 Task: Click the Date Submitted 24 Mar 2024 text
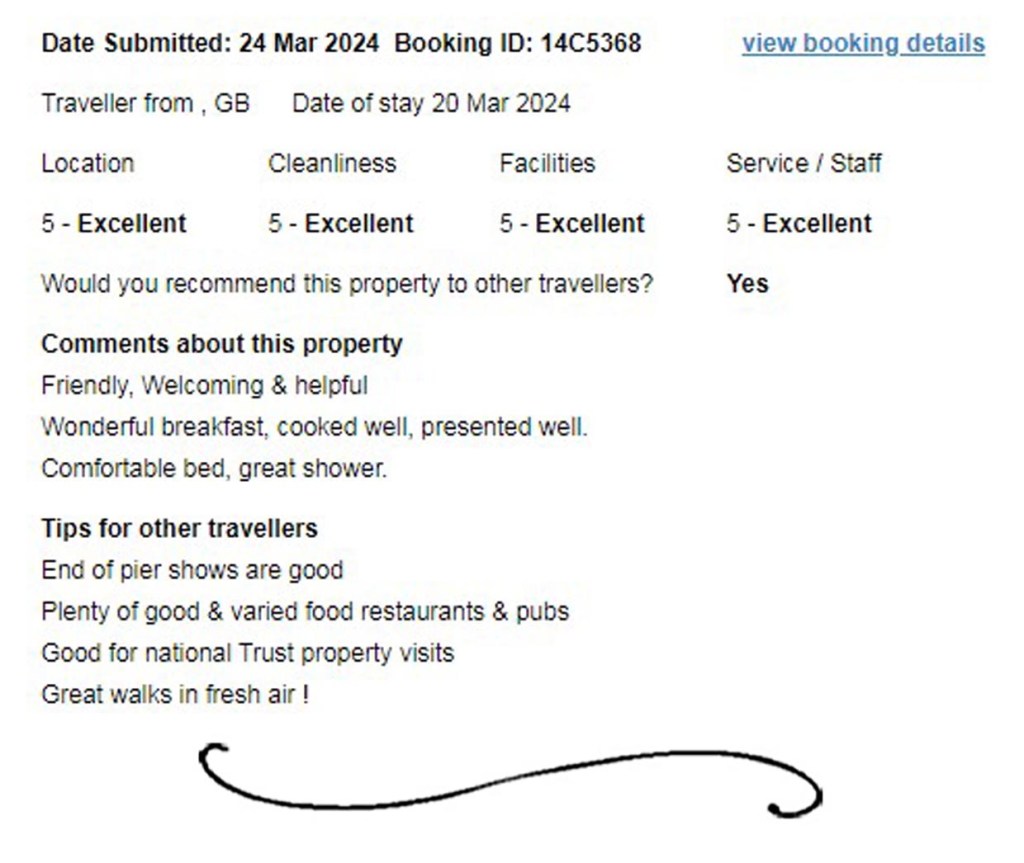[x=210, y=44]
